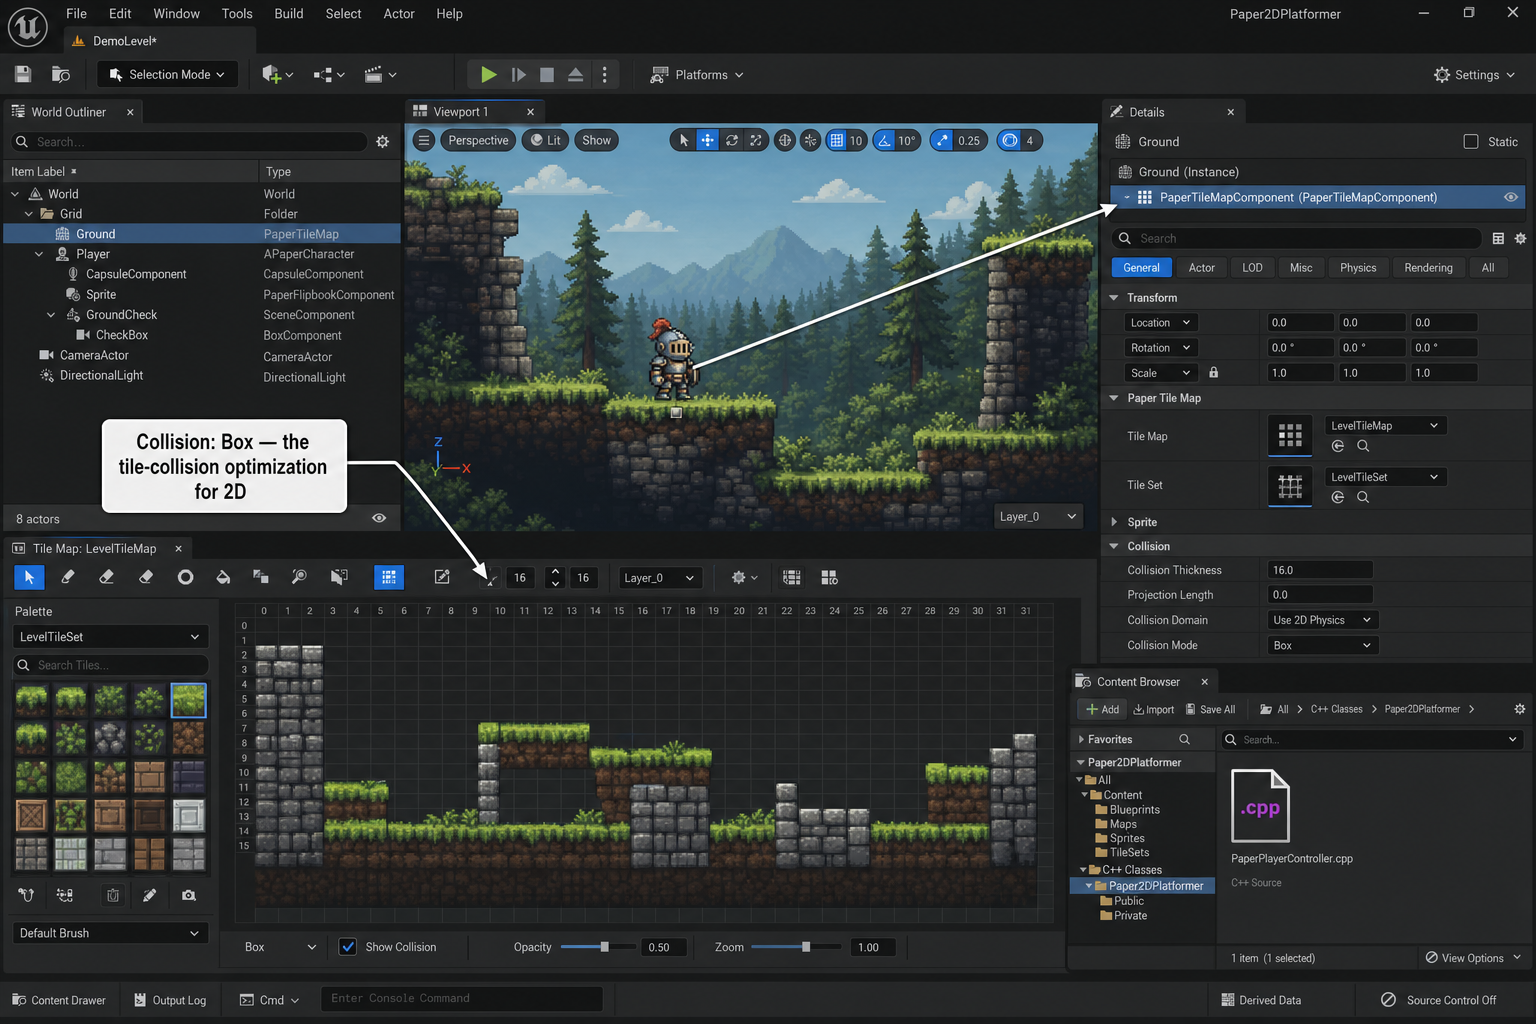Select the viewport Select-objects arrow tool
The width and height of the screenshot is (1536, 1024).
coord(684,140)
